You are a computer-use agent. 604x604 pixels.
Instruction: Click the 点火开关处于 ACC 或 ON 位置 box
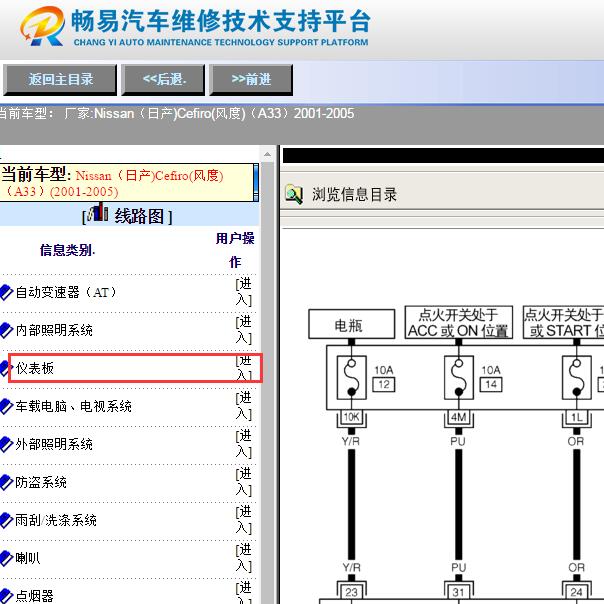click(458, 322)
